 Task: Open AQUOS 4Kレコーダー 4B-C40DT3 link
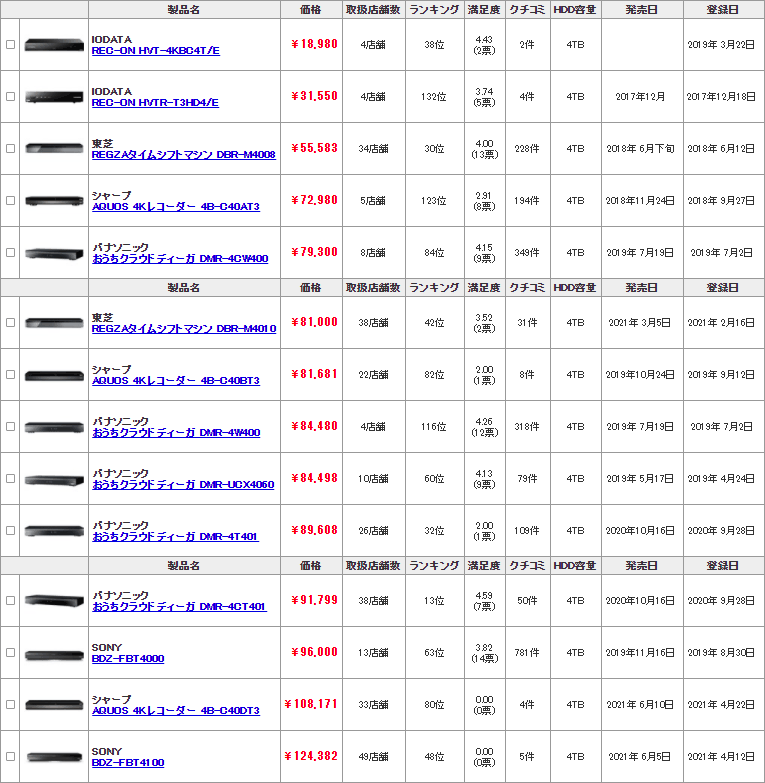(175, 711)
